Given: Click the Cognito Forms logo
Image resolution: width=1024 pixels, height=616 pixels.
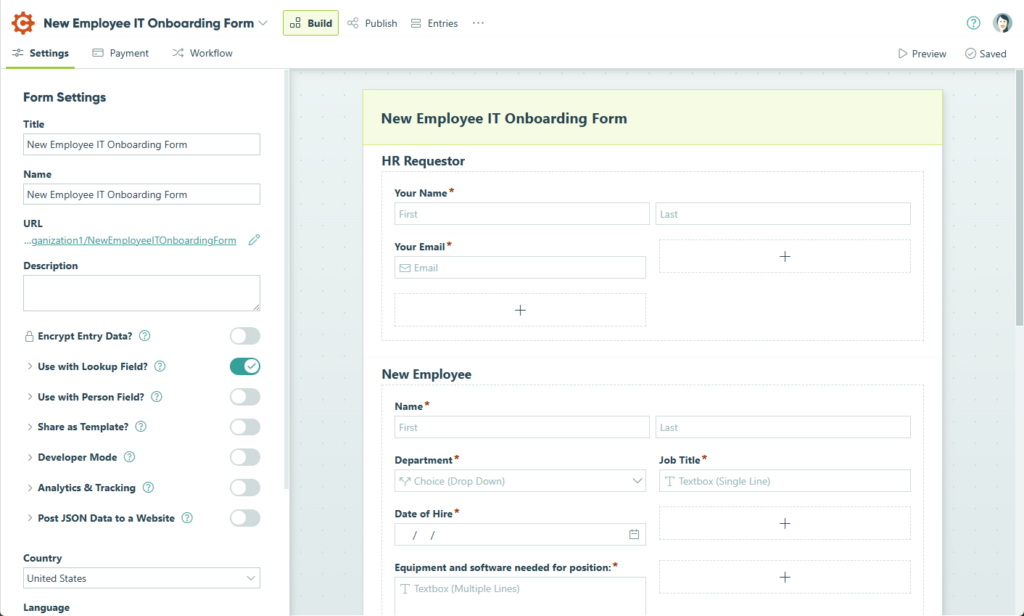Looking at the screenshot, I should click(22, 22).
